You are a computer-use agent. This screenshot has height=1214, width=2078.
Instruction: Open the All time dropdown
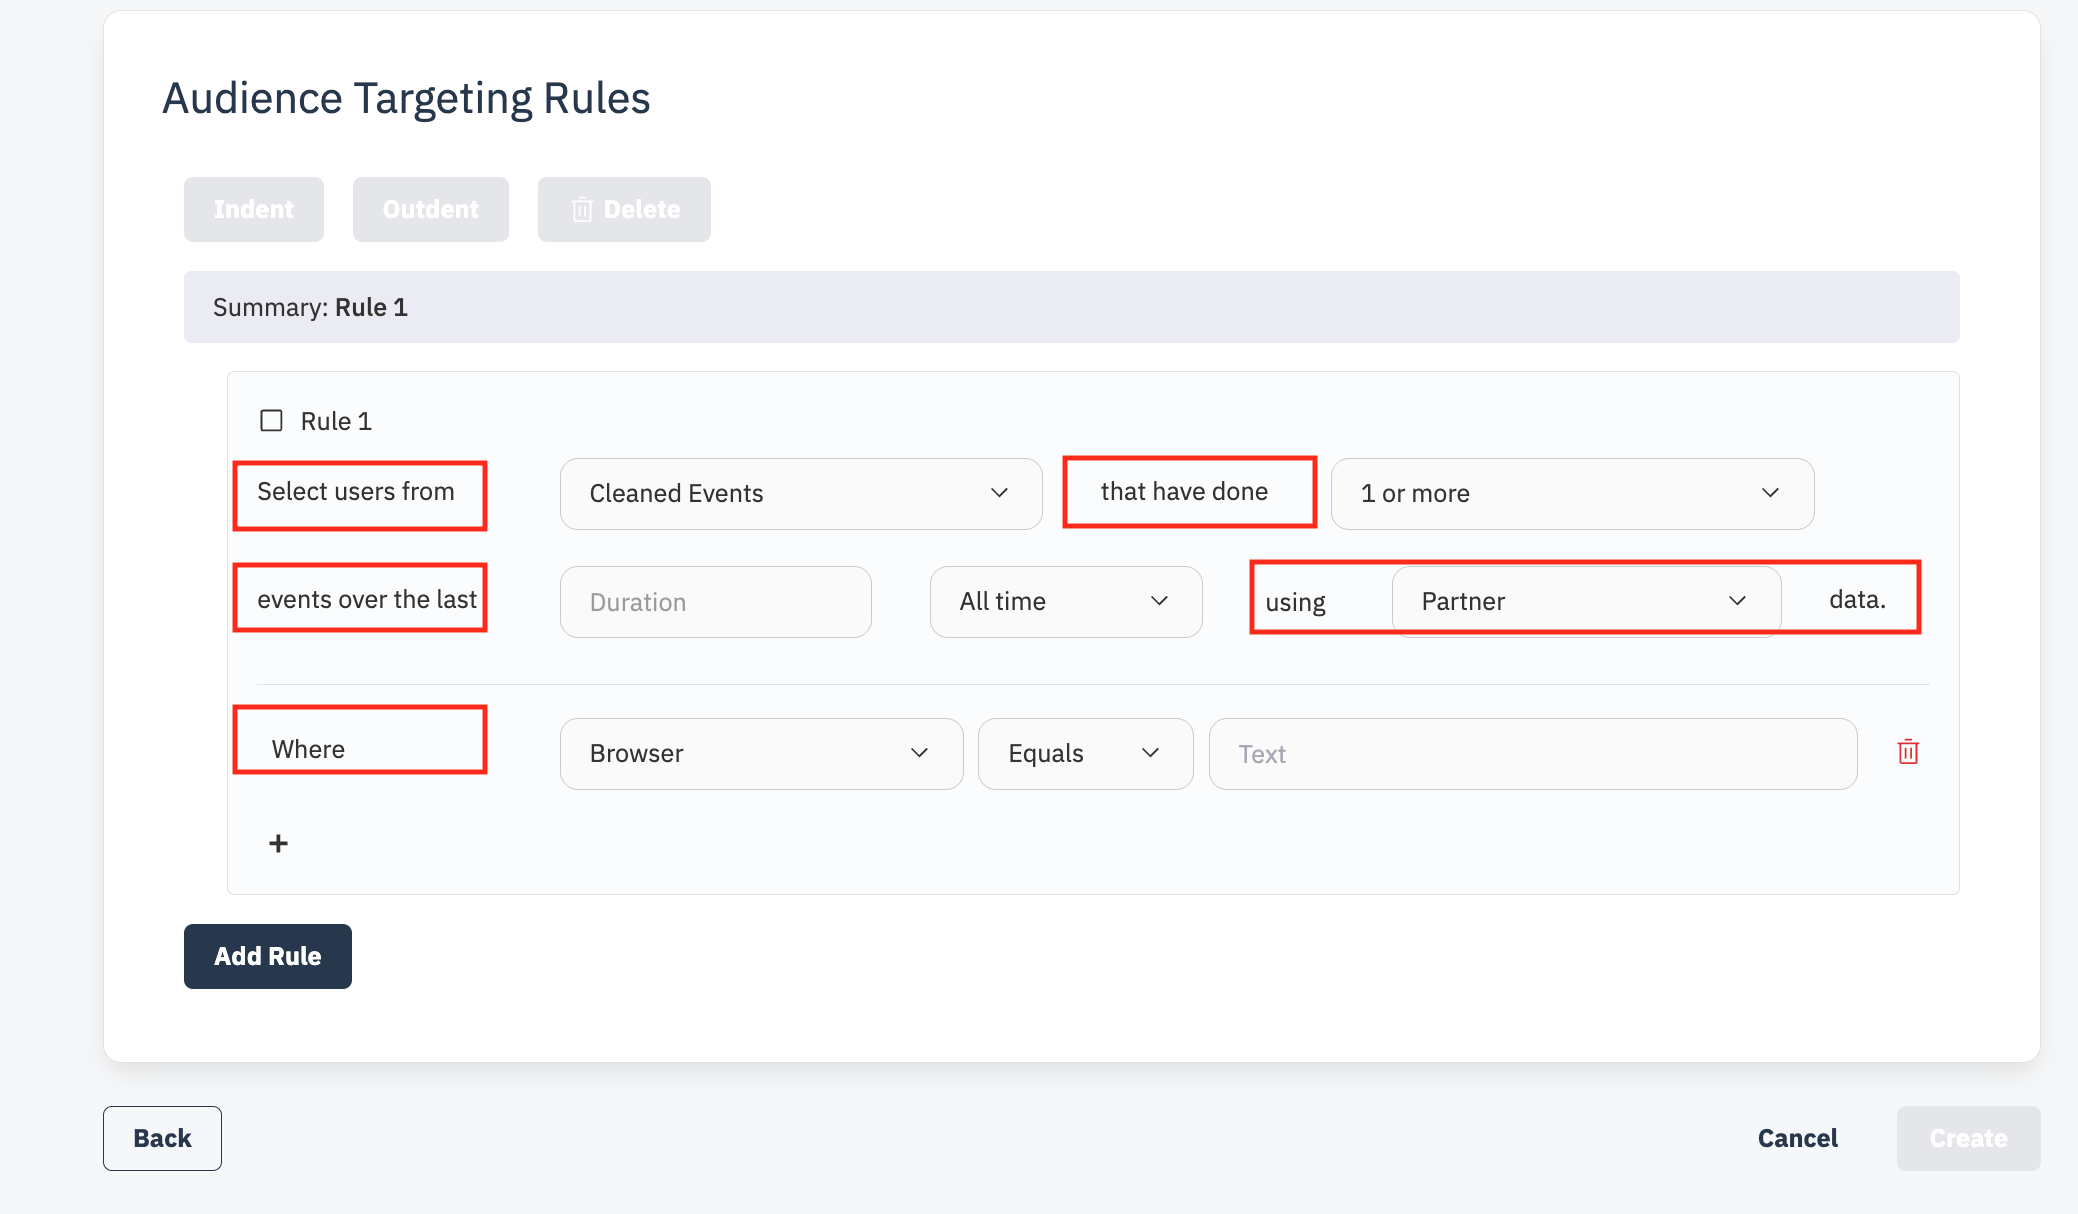pos(1065,601)
